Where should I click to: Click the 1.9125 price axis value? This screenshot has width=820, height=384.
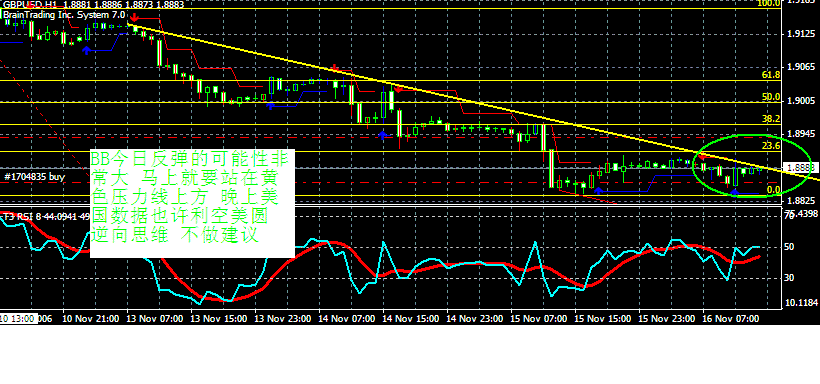[x=801, y=35]
